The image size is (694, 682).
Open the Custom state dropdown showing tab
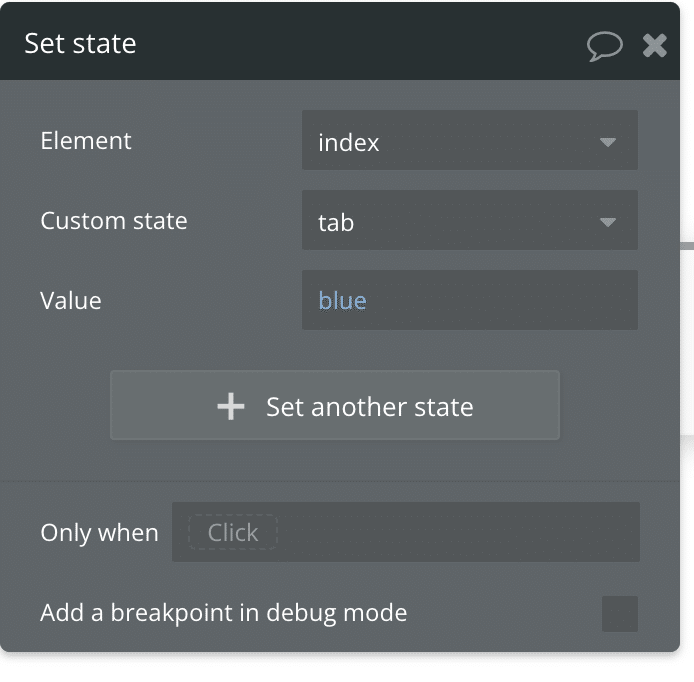click(470, 220)
